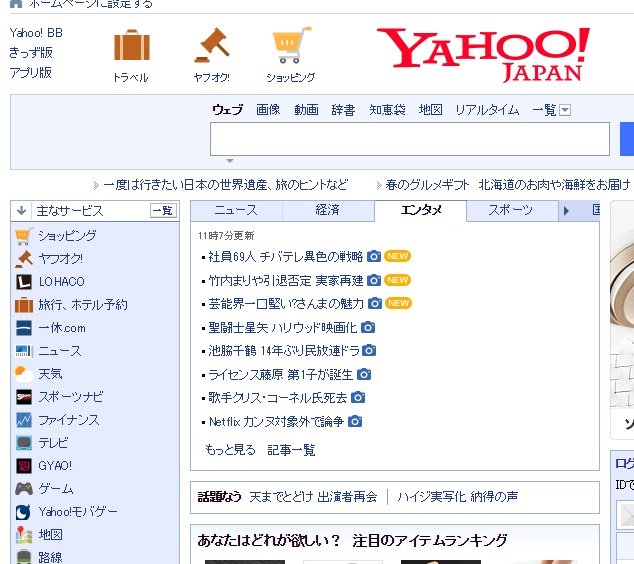This screenshot has height=564, width=634.
Task: Switch to the スポーツ tab
Action: coord(511,210)
